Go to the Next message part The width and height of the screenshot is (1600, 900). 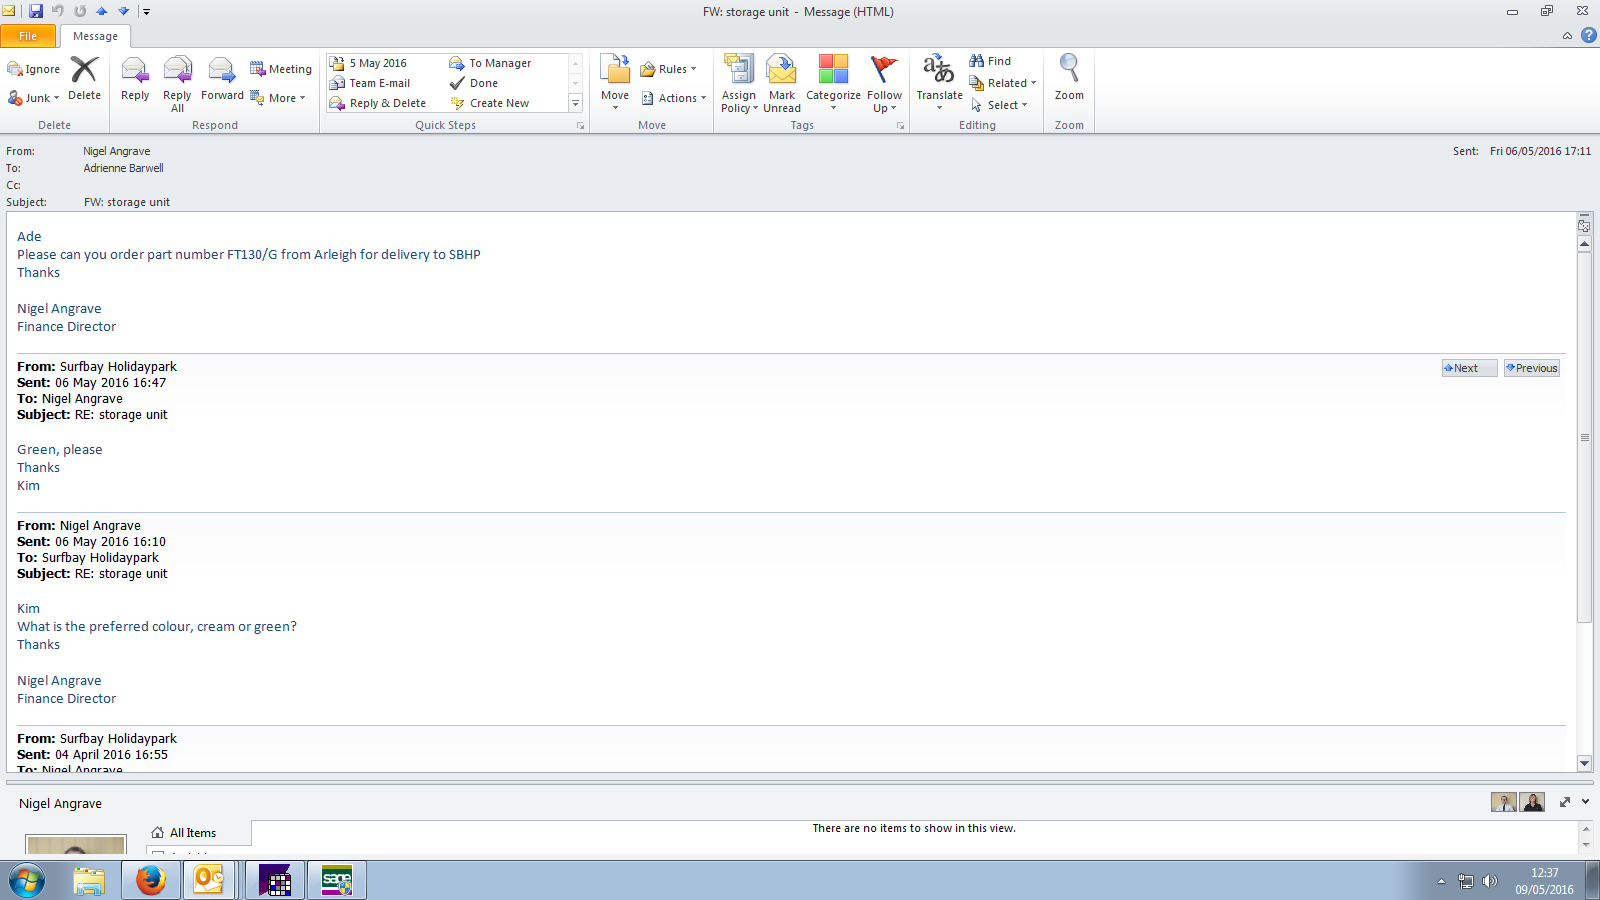1469,368
